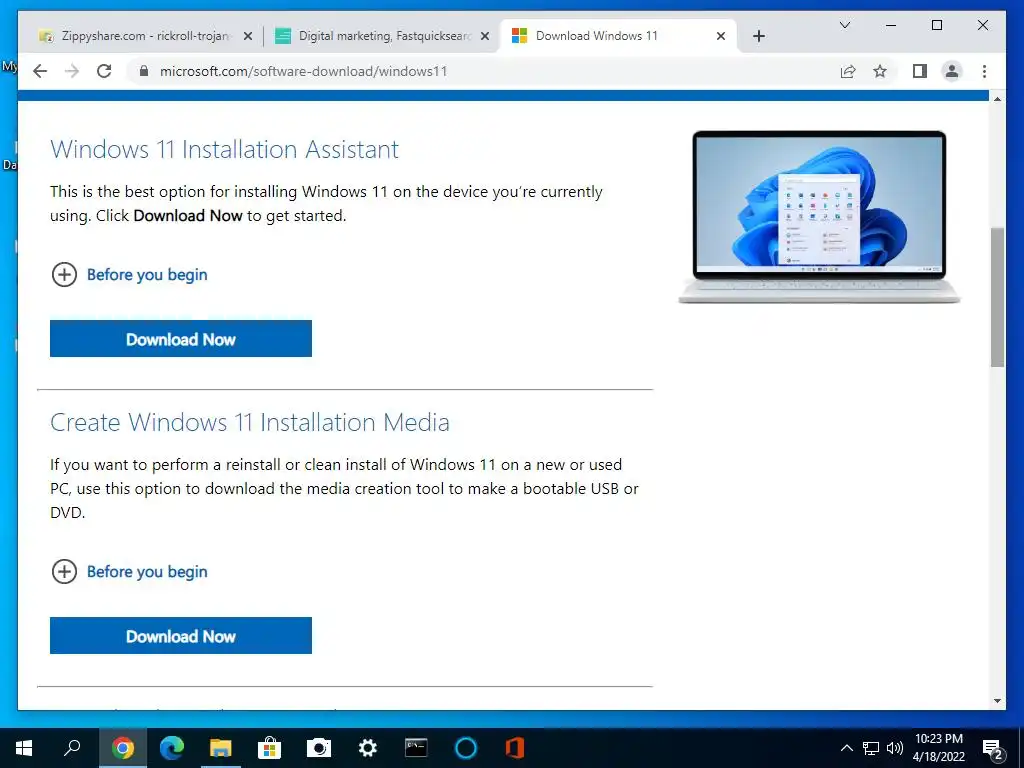Viewport: 1024px width, 768px height.
Task: Bookmark this page with the star icon
Action: tap(880, 71)
